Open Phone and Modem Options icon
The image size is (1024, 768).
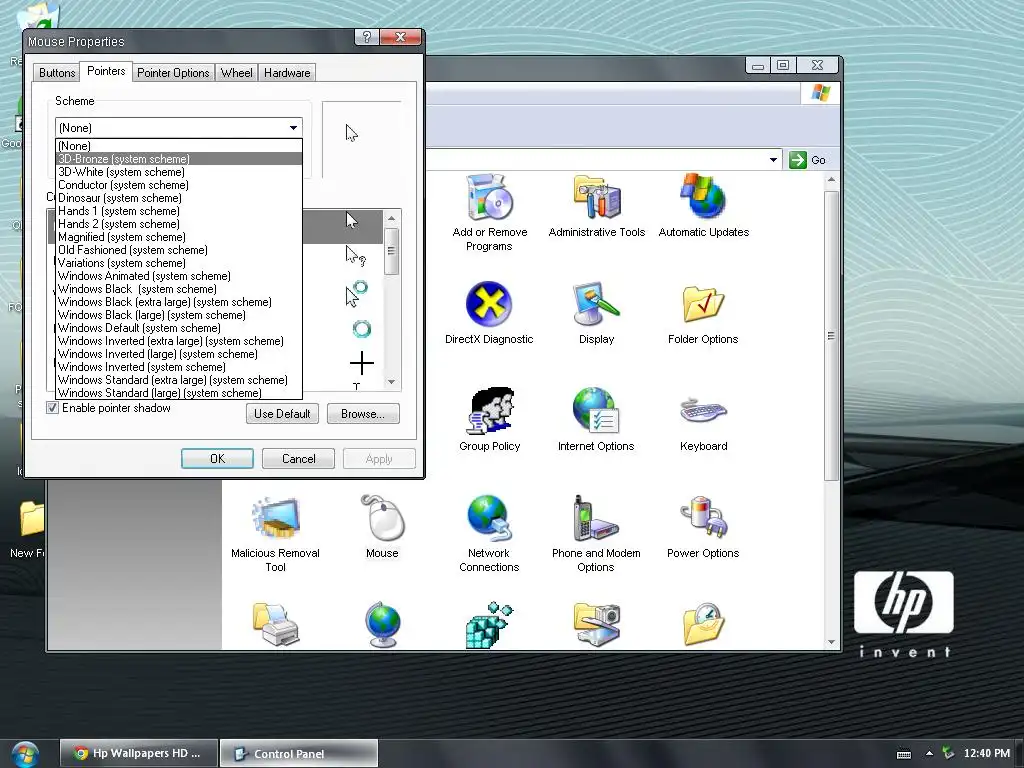(x=596, y=518)
